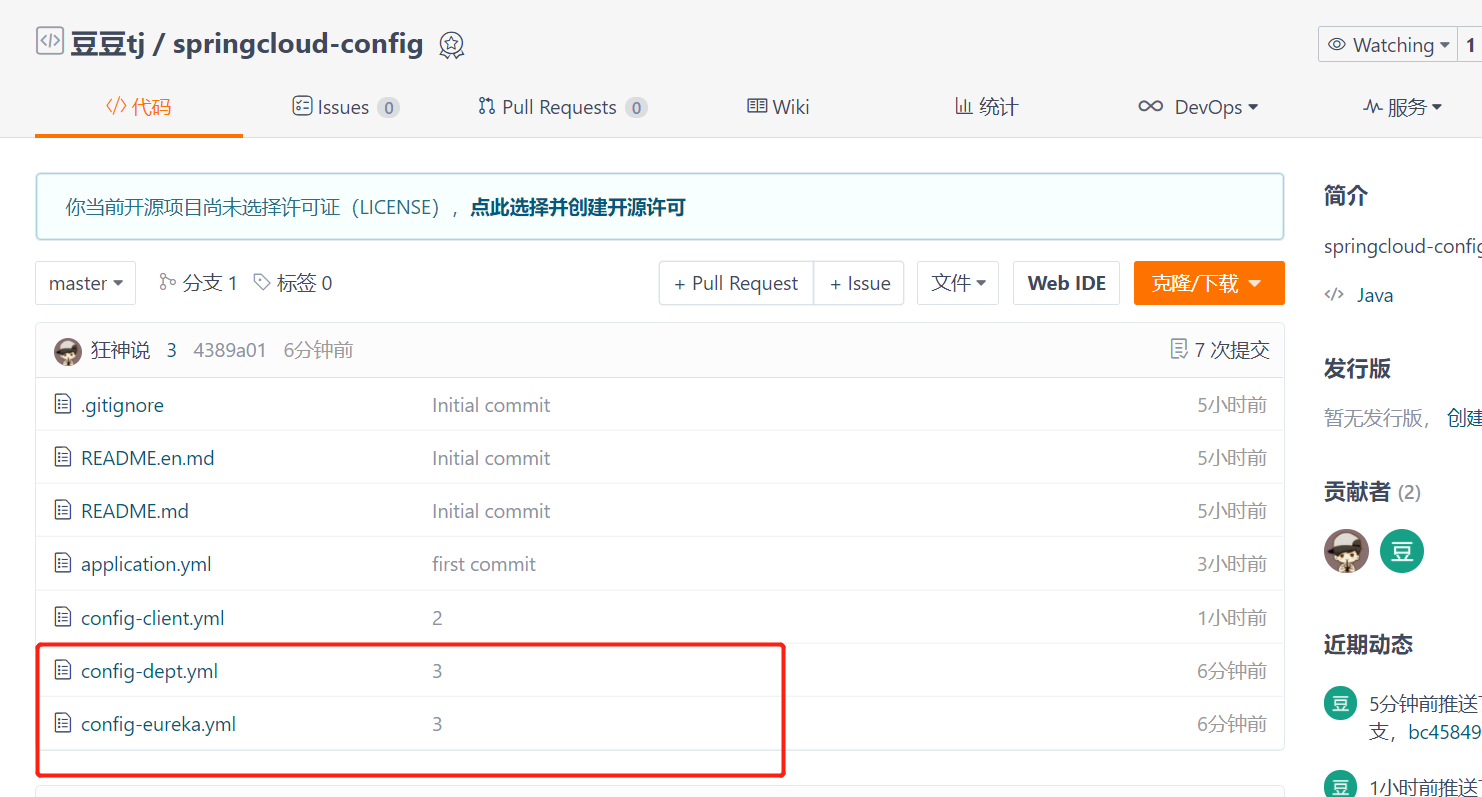Open the config-dept.yml file
Screen dimensions: 1482x797
pyautogui.click(x=149, y=671)
